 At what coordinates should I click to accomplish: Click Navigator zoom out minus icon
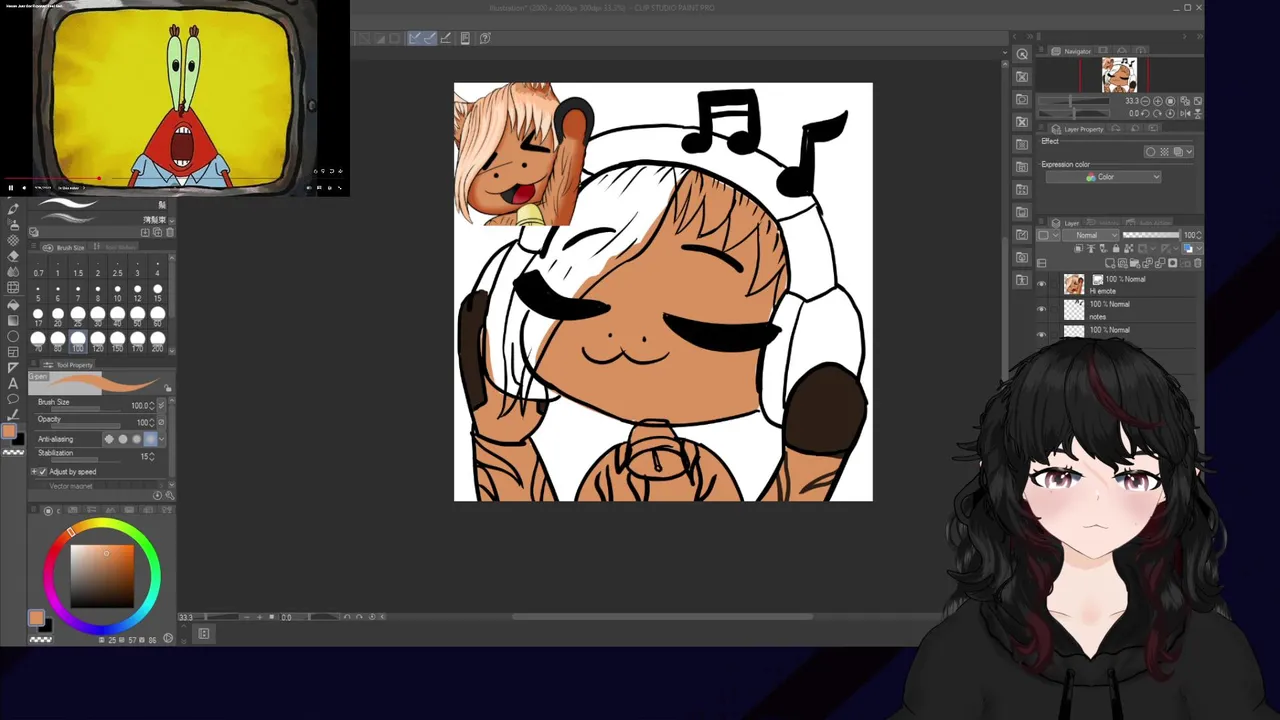click(x=1145, y=101)
